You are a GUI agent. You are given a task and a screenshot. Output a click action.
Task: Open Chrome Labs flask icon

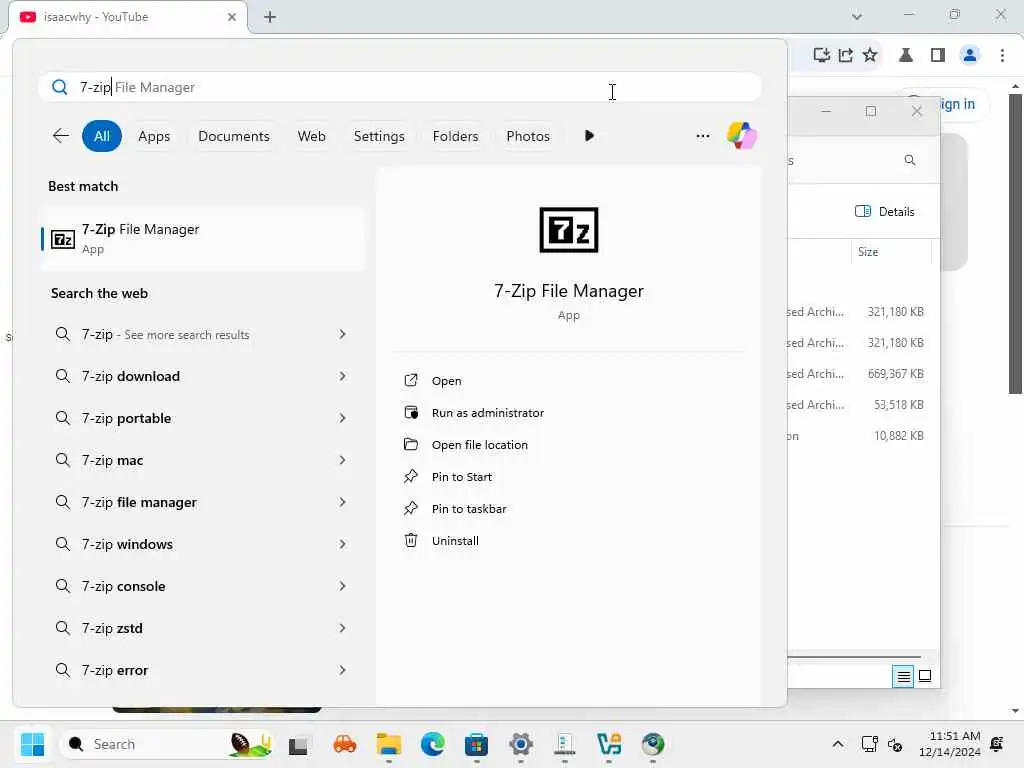tap(906, 55)
